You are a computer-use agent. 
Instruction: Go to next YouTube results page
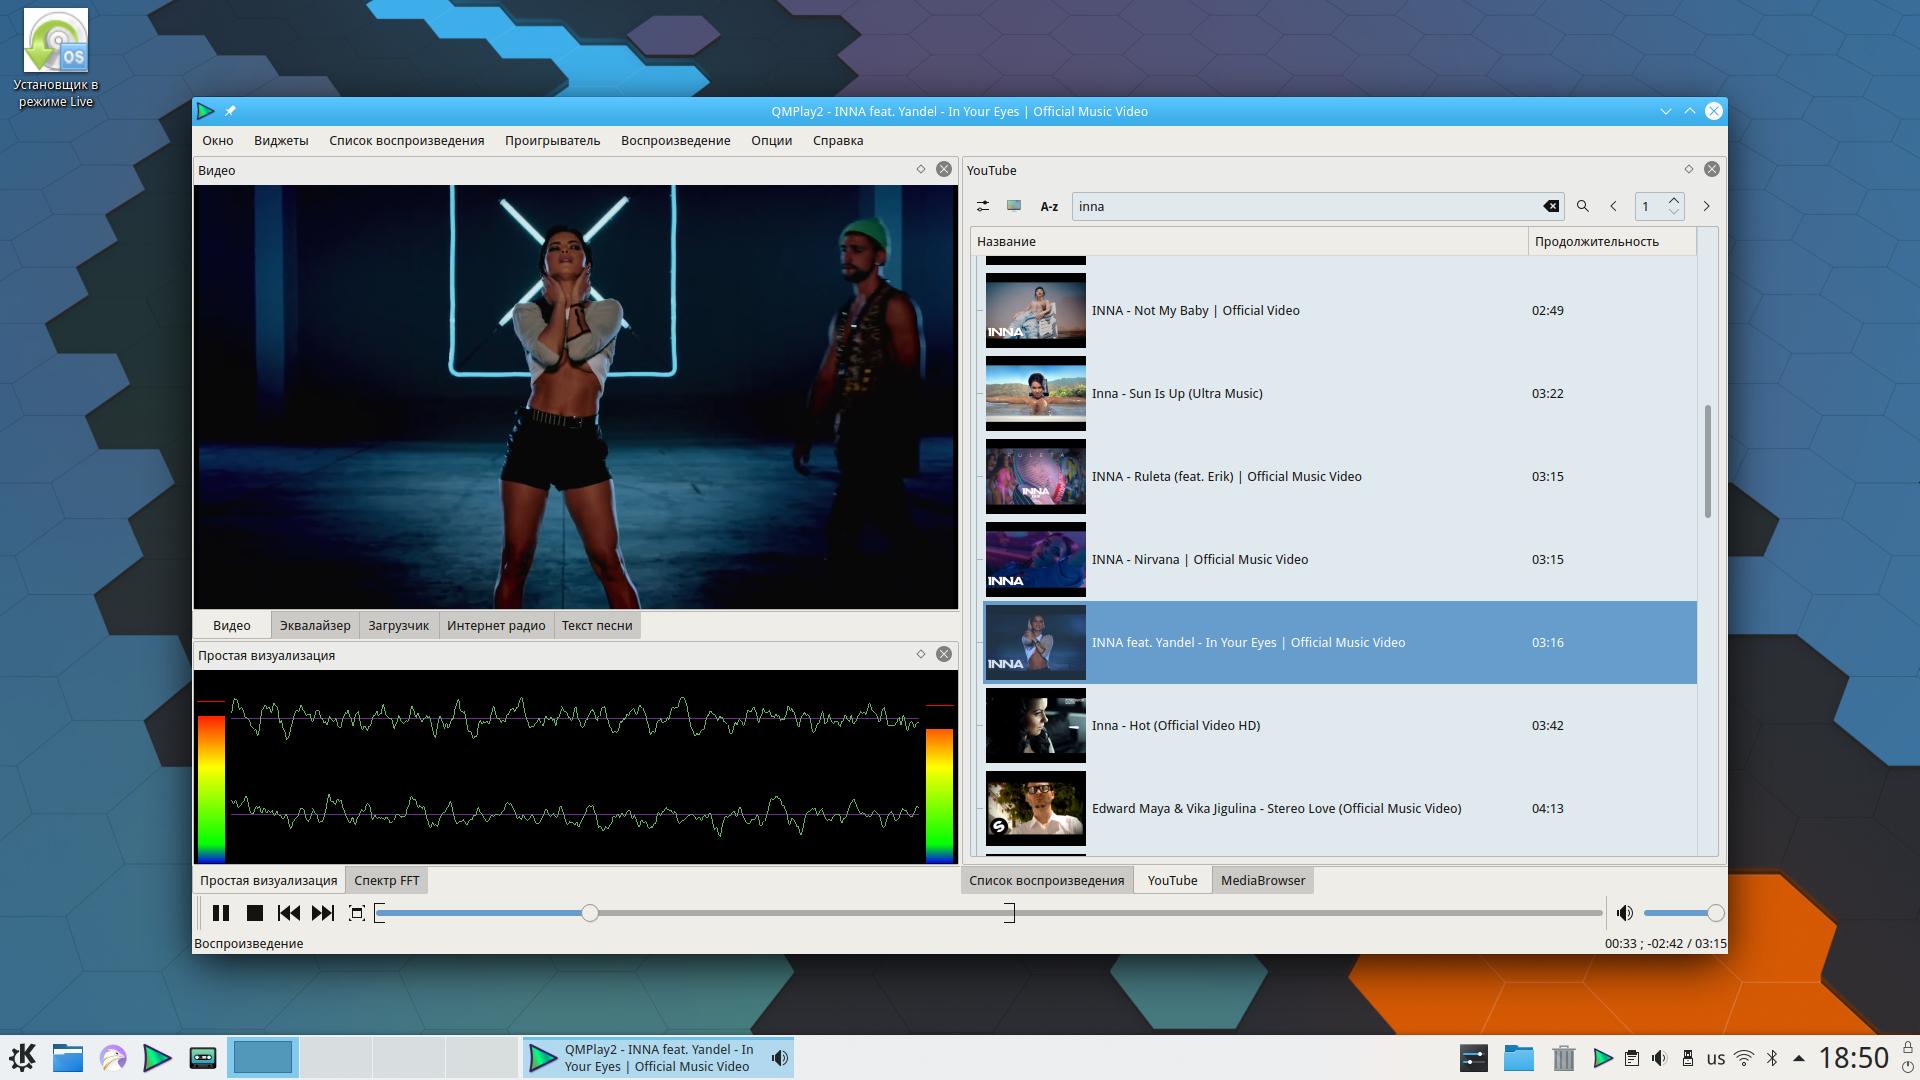[x=1707, y=206]
